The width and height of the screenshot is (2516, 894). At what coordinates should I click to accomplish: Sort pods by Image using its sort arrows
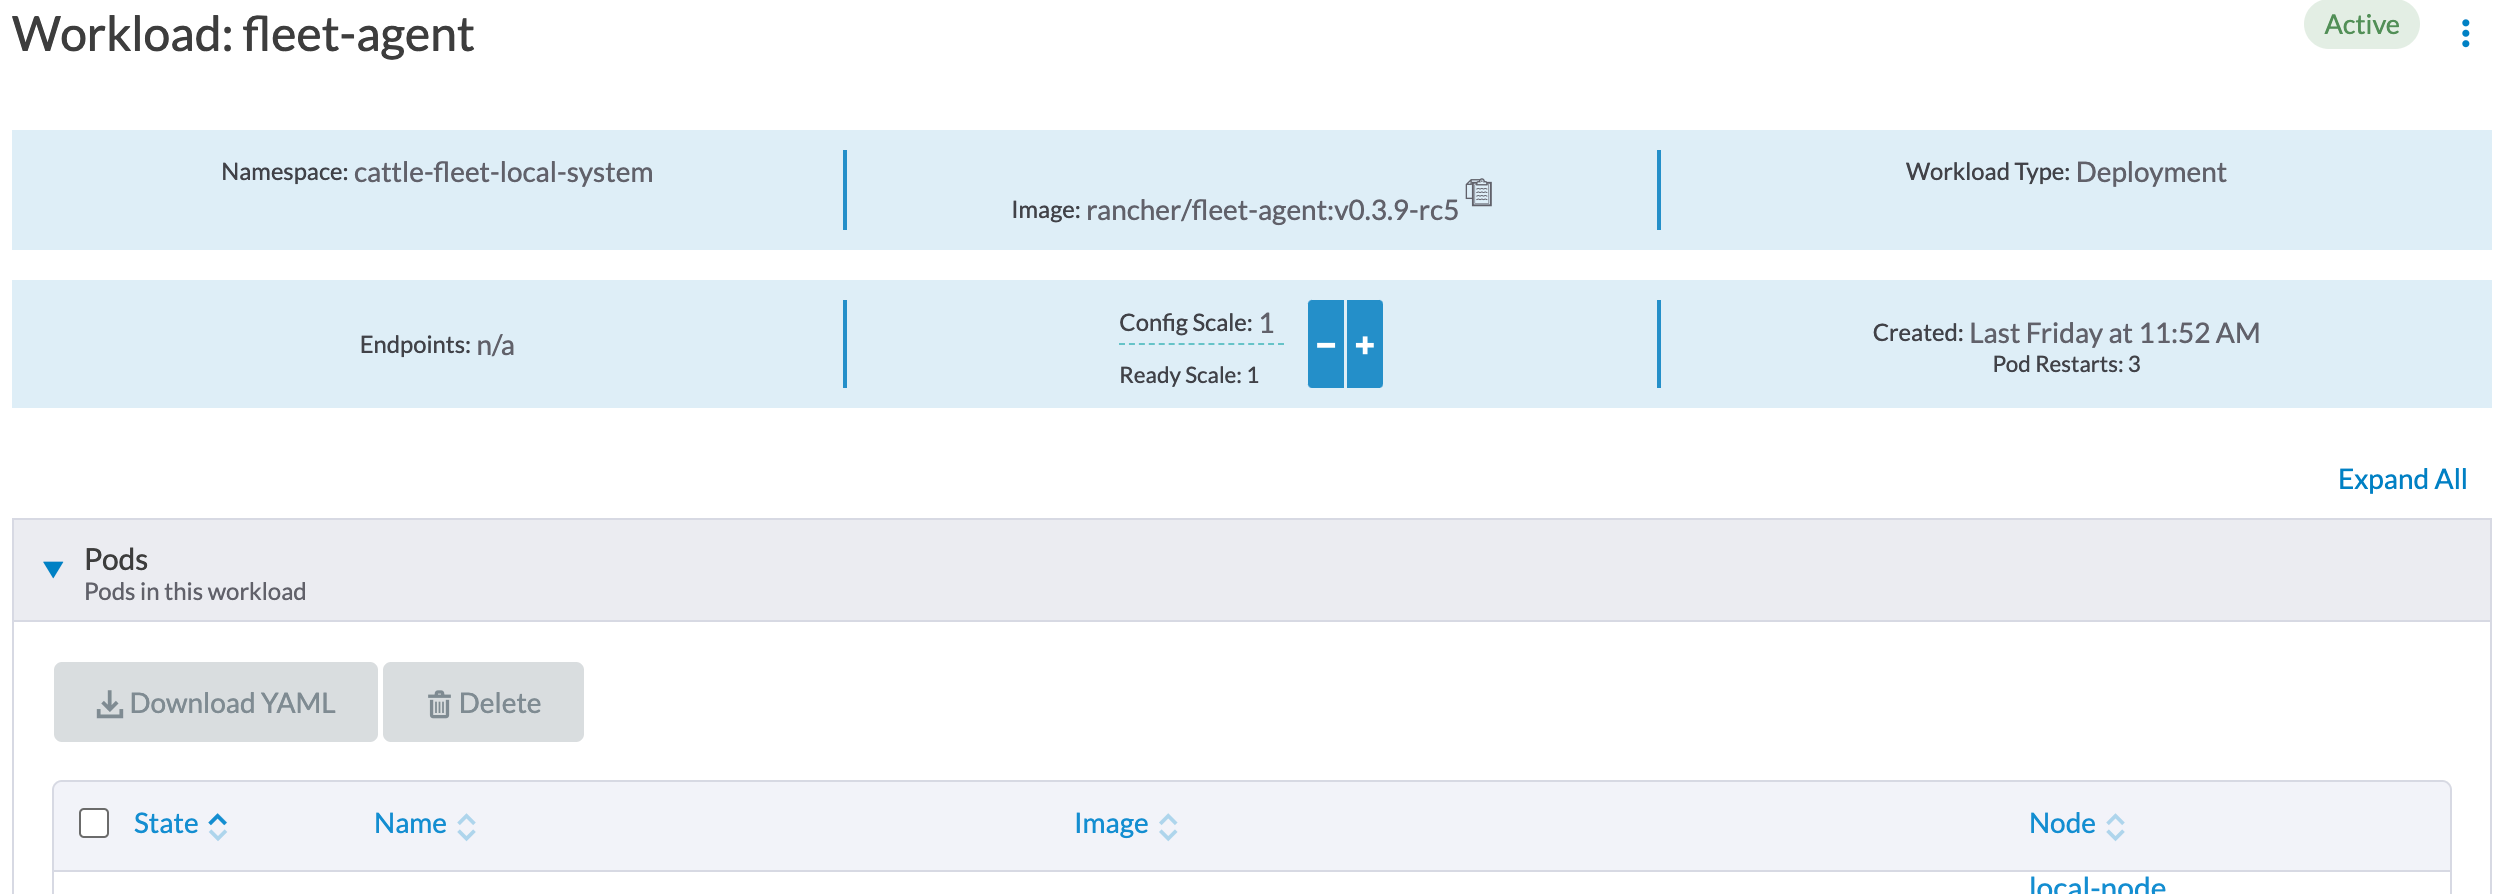pos(1170,823)
